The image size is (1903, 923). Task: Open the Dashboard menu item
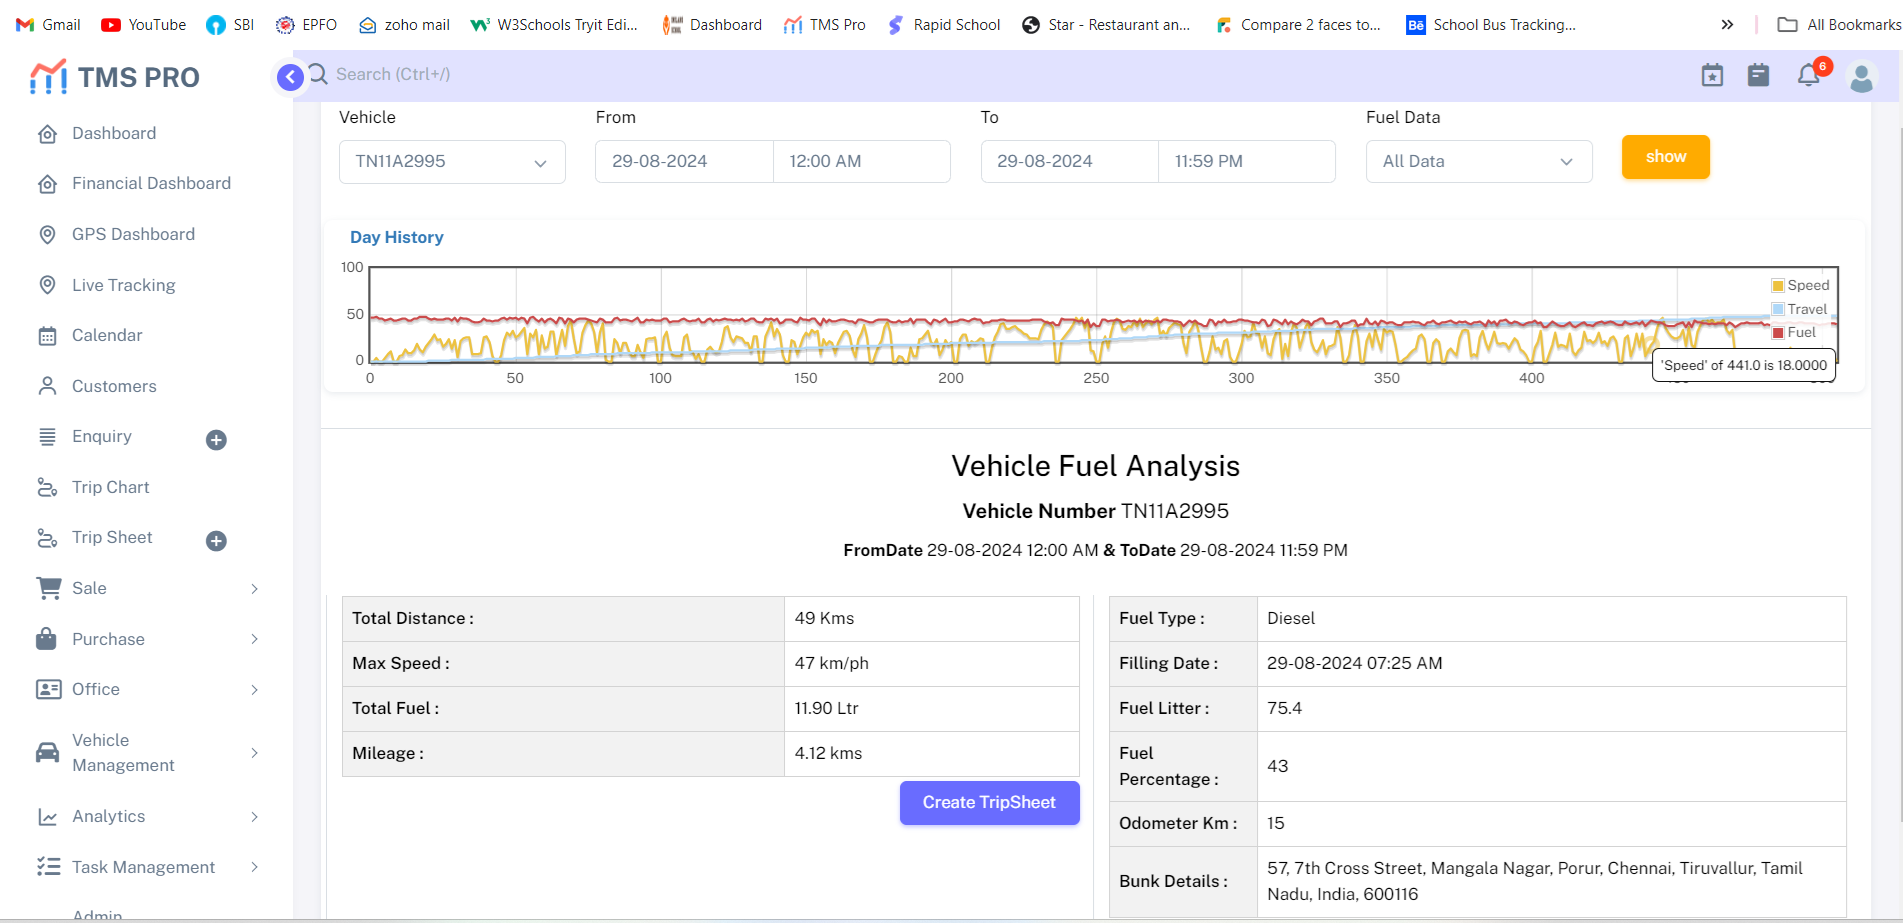(x=114, y=133)
